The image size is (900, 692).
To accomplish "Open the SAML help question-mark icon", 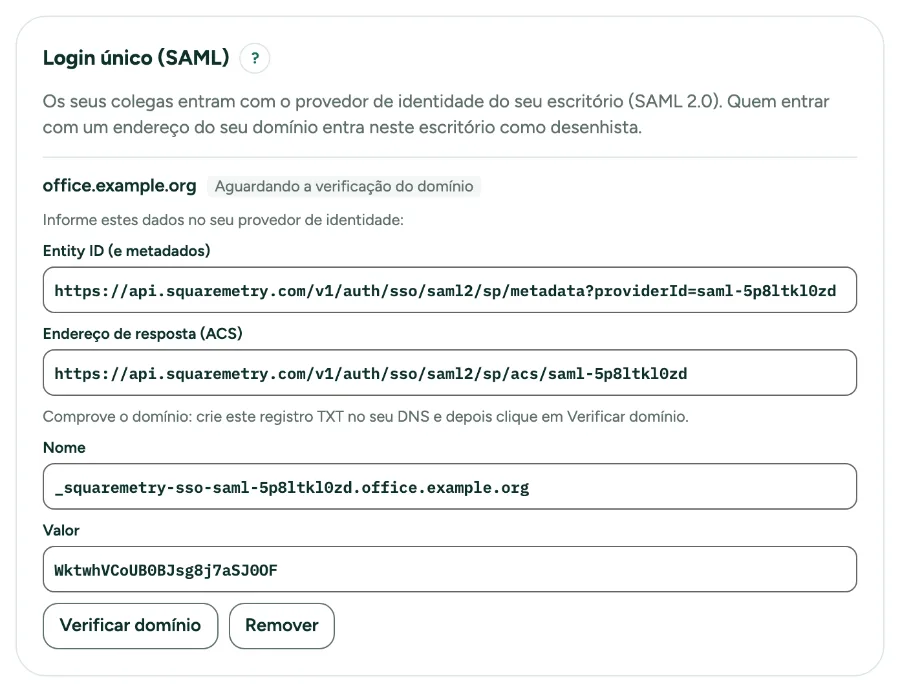I will pyautogui.click(x=255, y=58).
